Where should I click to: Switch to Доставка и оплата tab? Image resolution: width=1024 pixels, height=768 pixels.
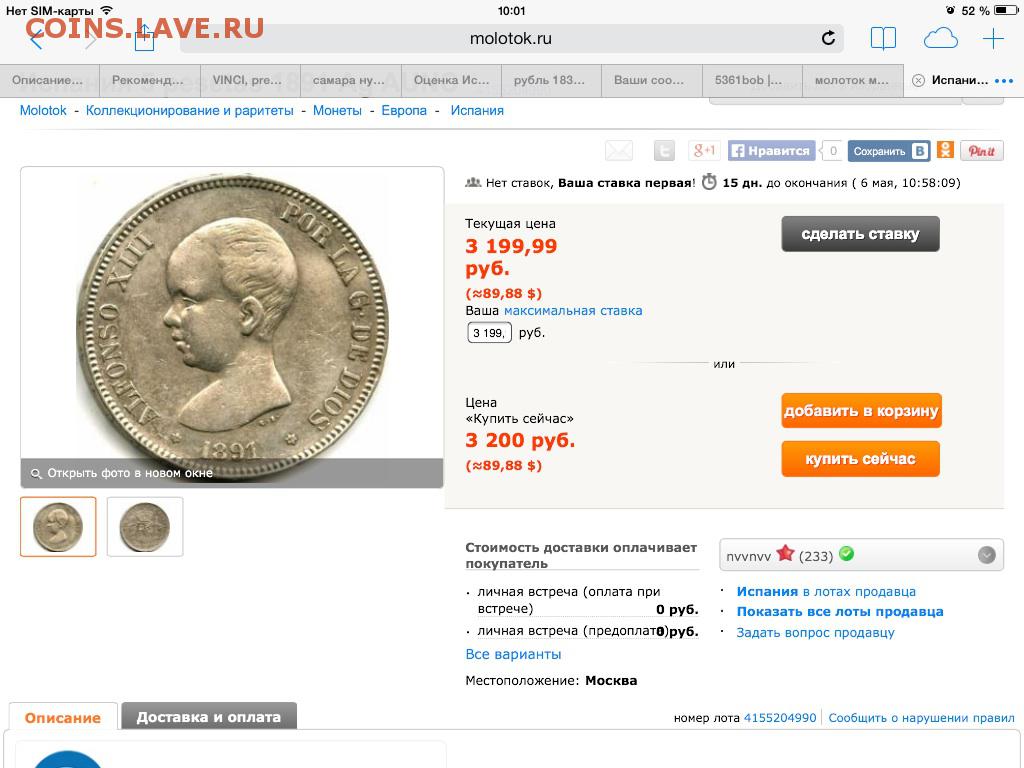click(209, 716)
